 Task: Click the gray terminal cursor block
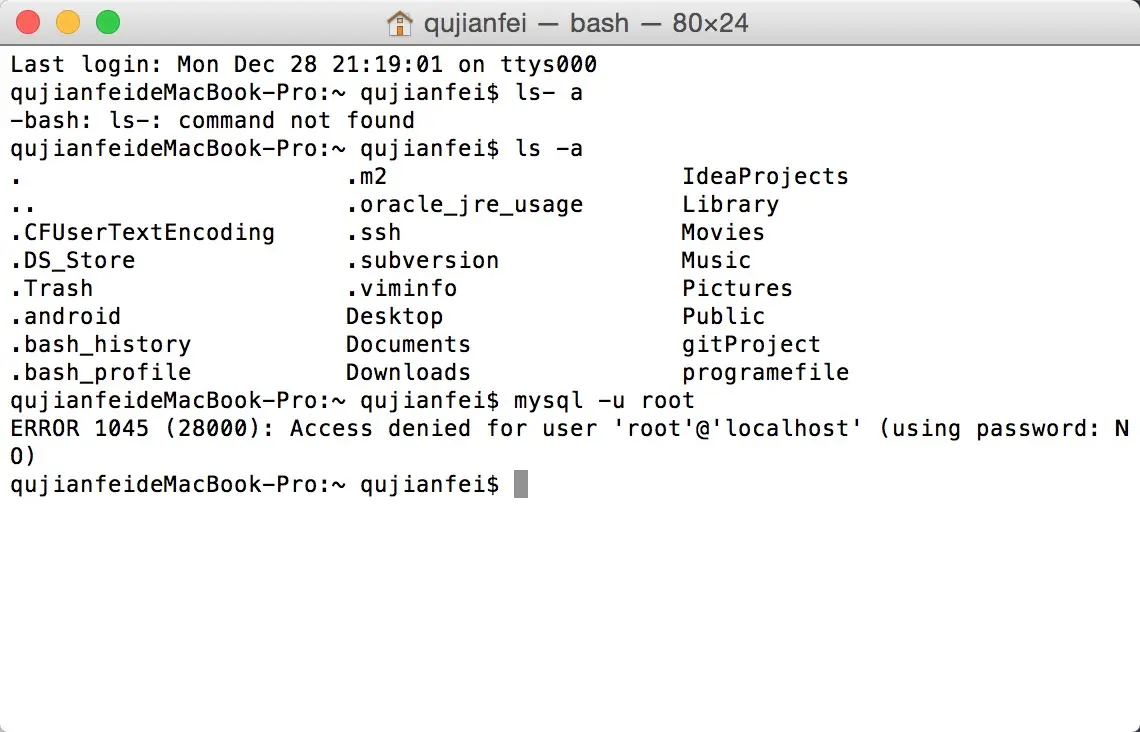coord(521,484)
